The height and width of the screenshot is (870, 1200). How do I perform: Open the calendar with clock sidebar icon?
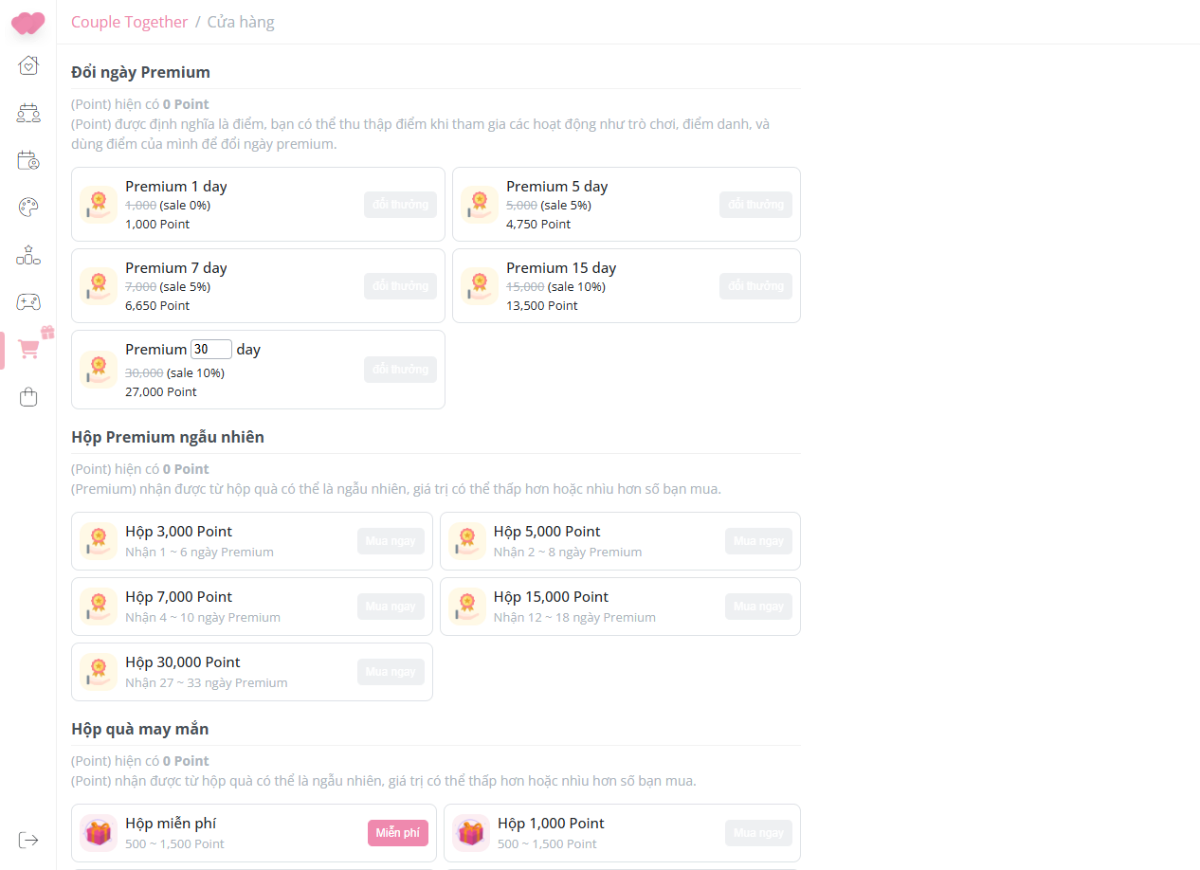[x=28, y=160]
